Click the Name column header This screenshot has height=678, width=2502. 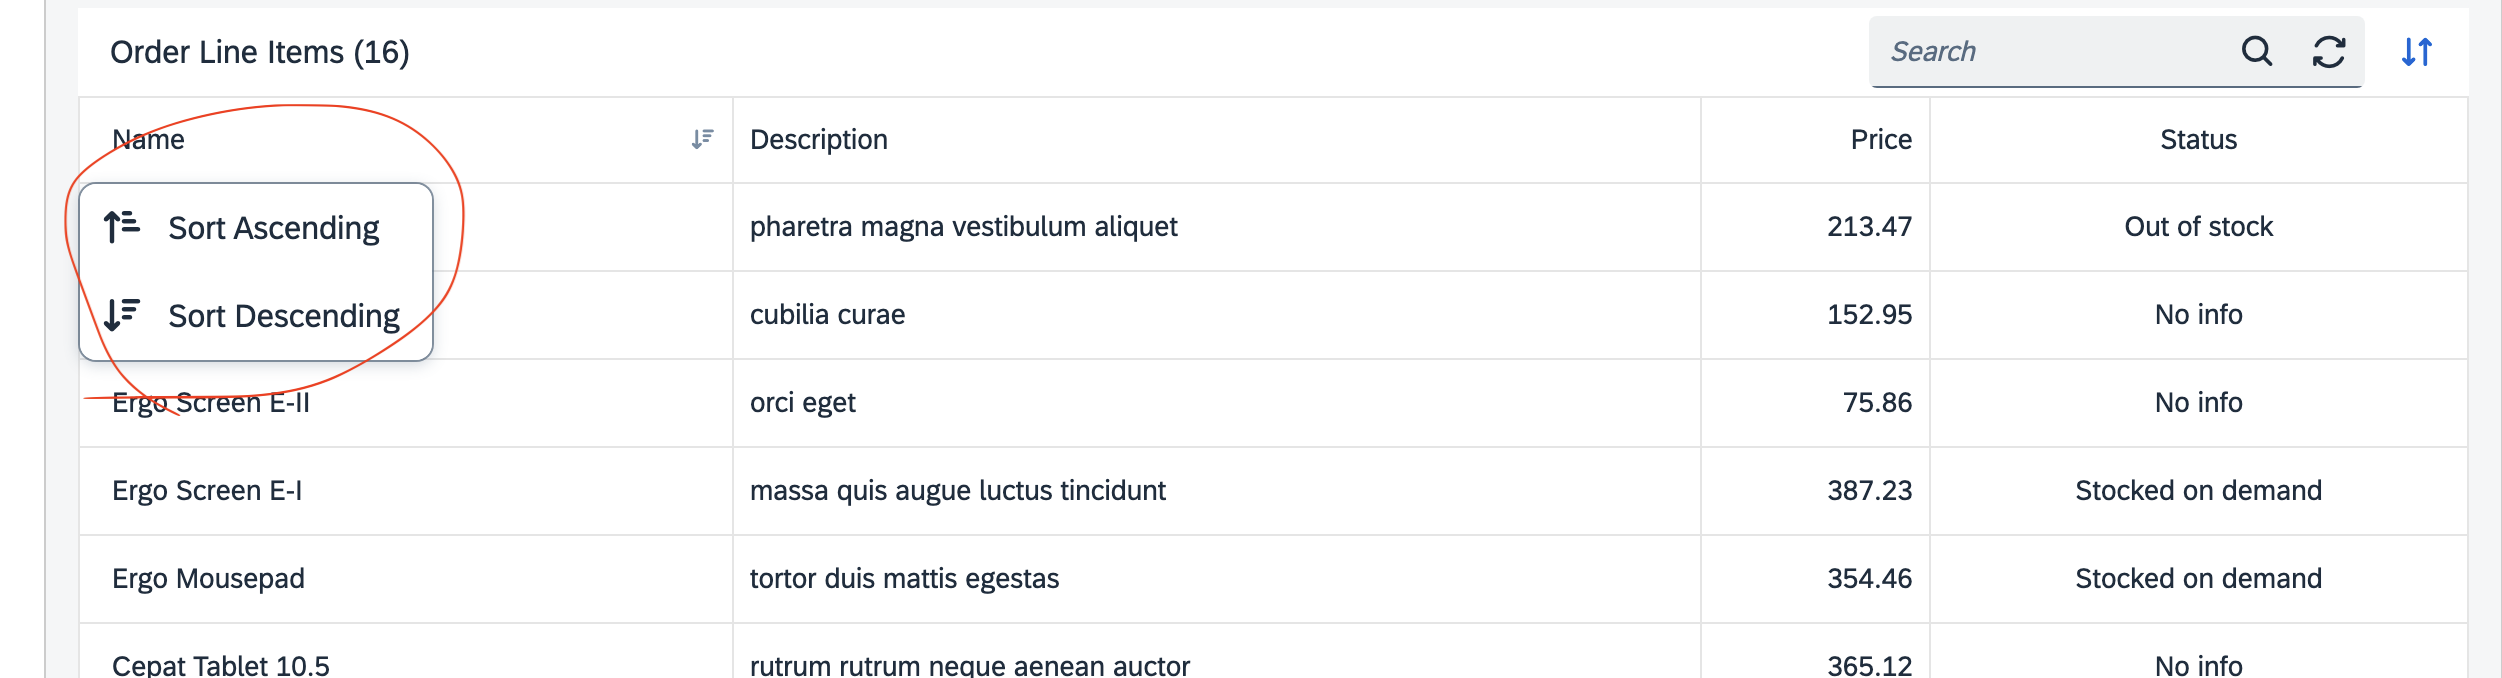click(x=148, y=139)
